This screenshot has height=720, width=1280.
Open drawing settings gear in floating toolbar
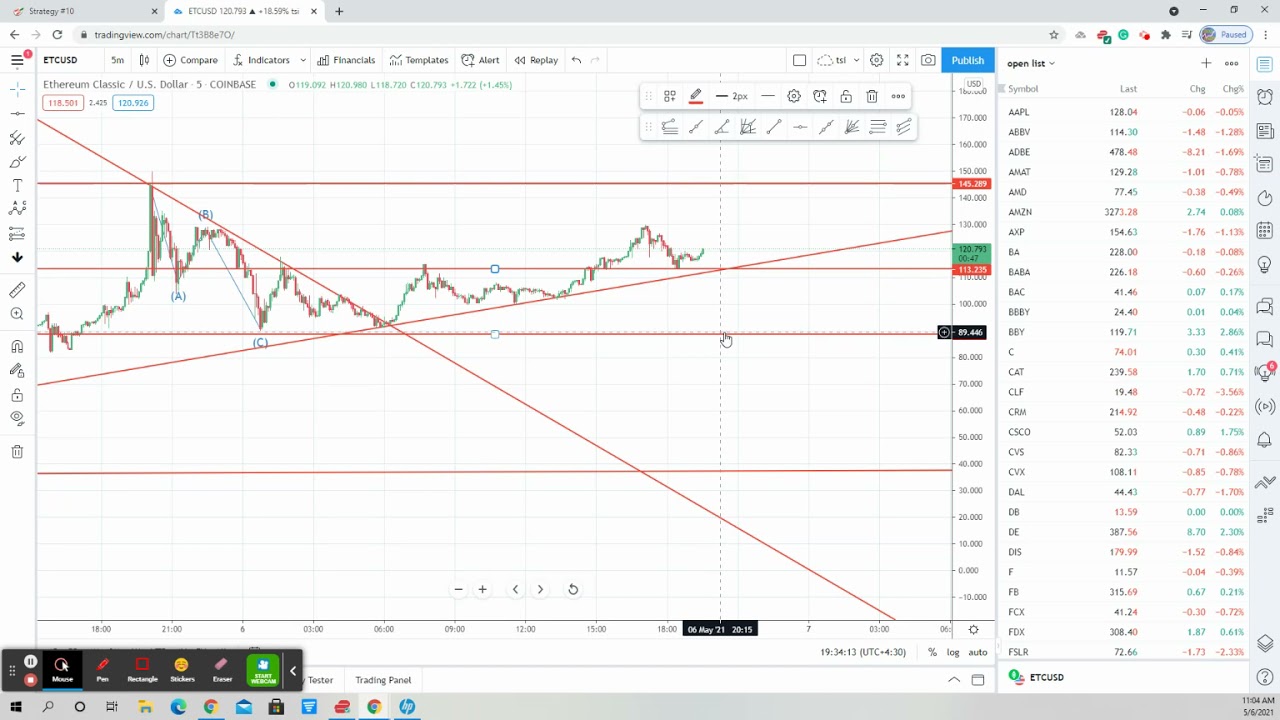[x=793, y=96]
